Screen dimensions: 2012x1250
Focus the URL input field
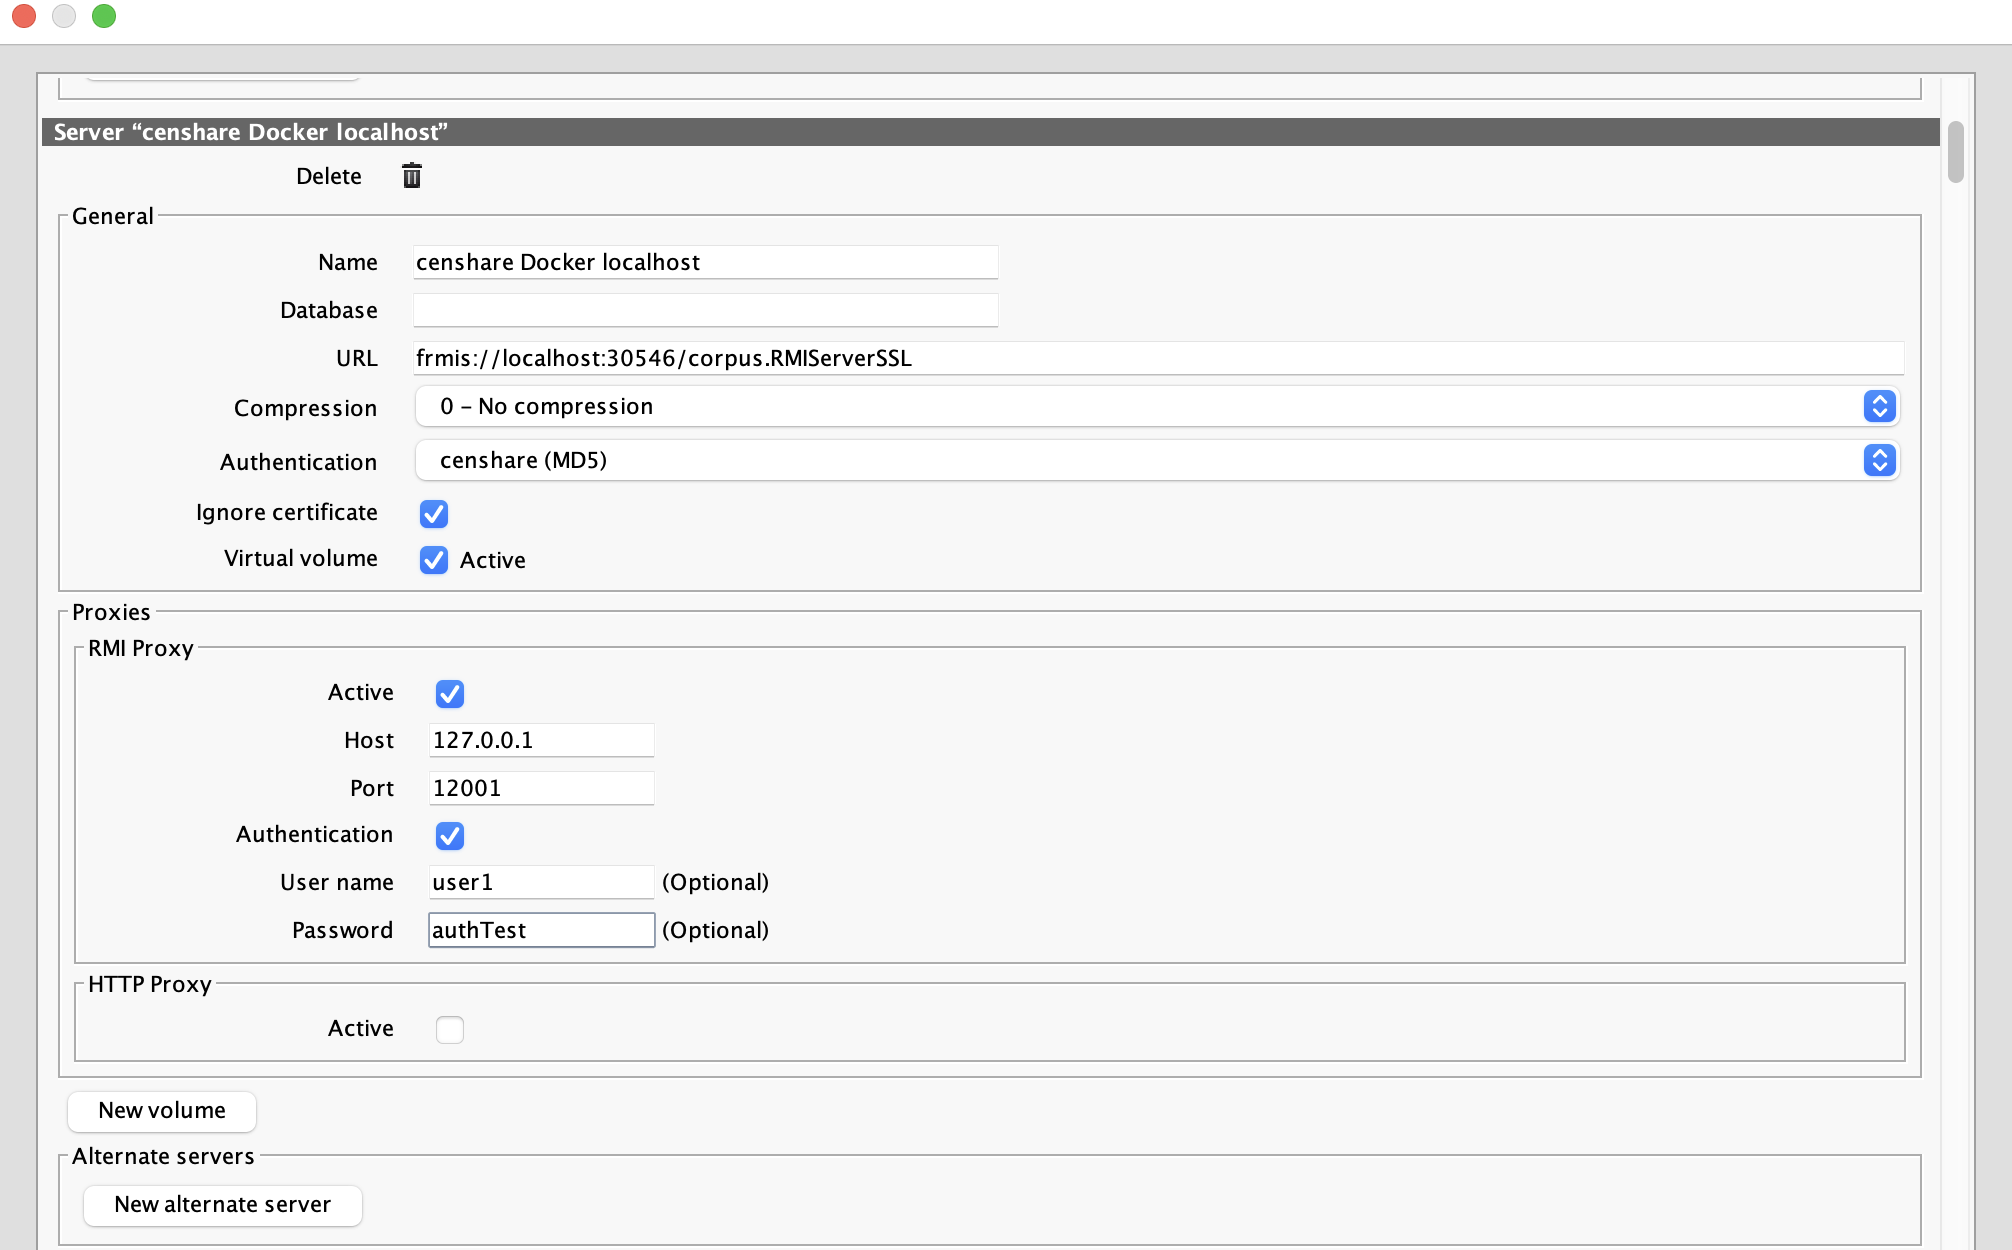pos(1158,358)
